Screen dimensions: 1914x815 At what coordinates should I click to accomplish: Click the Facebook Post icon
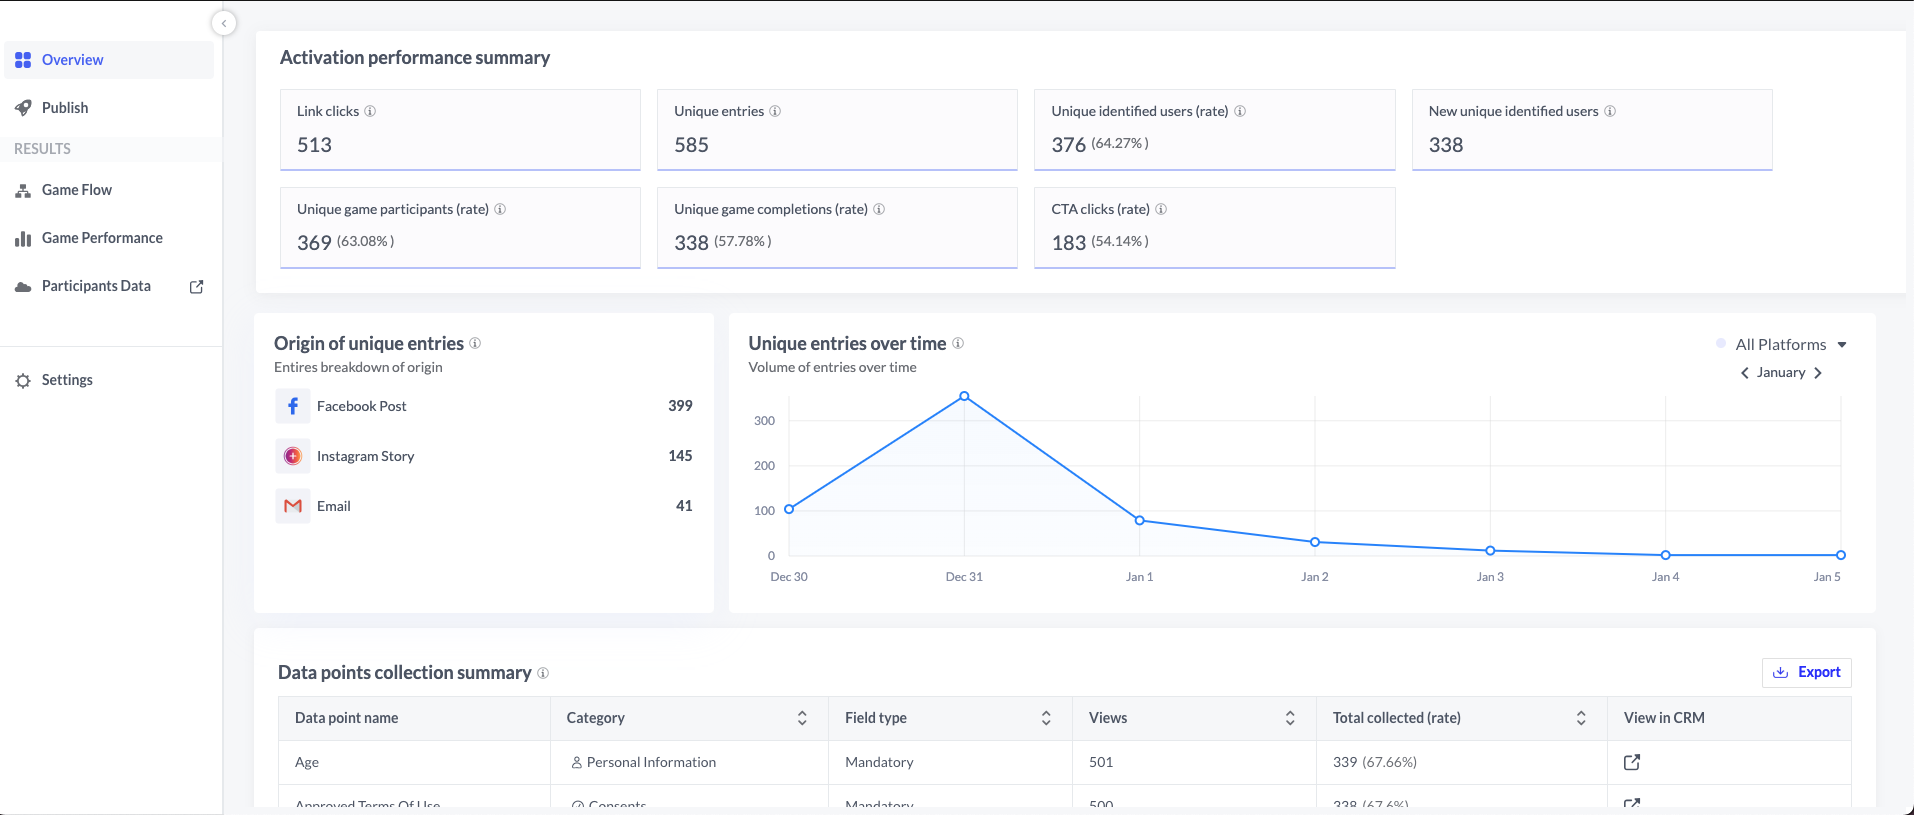293,406
